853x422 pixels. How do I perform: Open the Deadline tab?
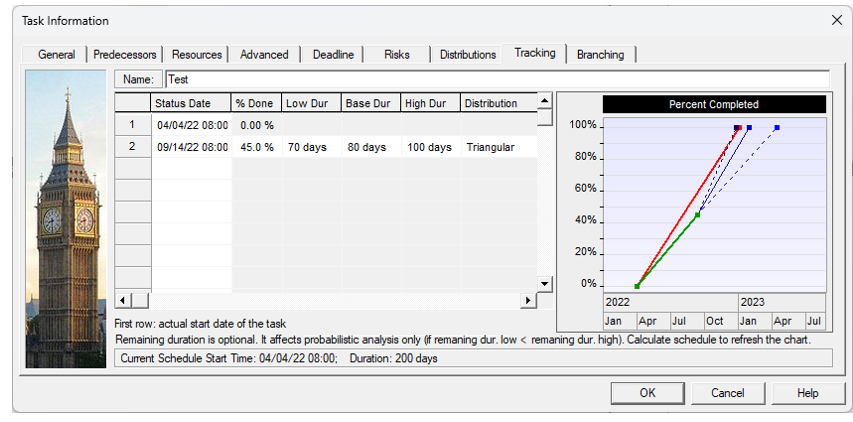[333, 55]
